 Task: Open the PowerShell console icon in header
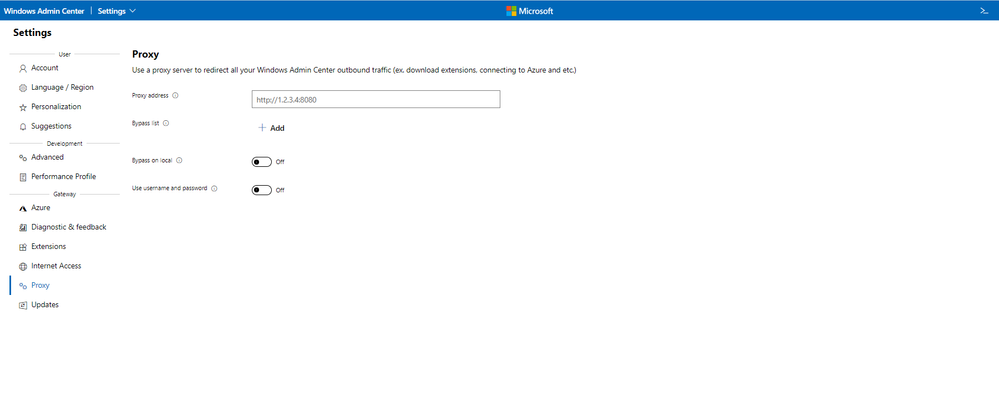pos(984,11)
